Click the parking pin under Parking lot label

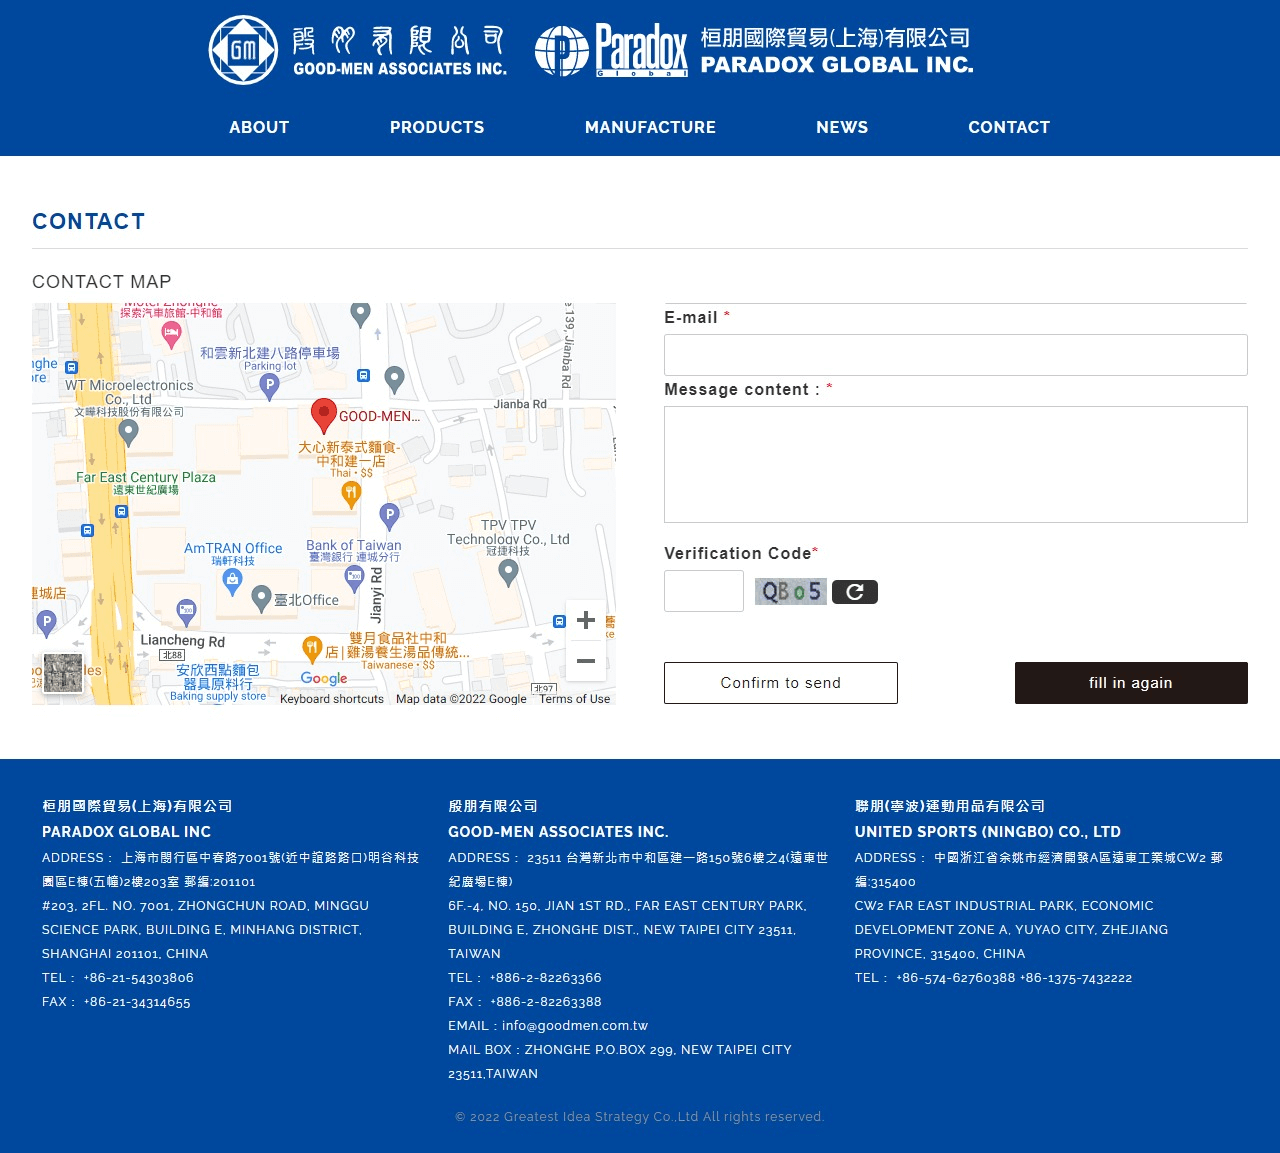pyautogui.click(x=269, y=386)
